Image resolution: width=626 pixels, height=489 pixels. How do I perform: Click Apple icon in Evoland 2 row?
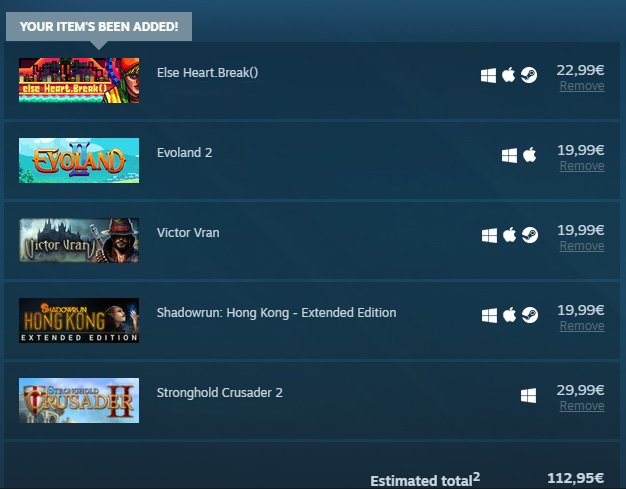pyautogui.click(x=529, y=154)
